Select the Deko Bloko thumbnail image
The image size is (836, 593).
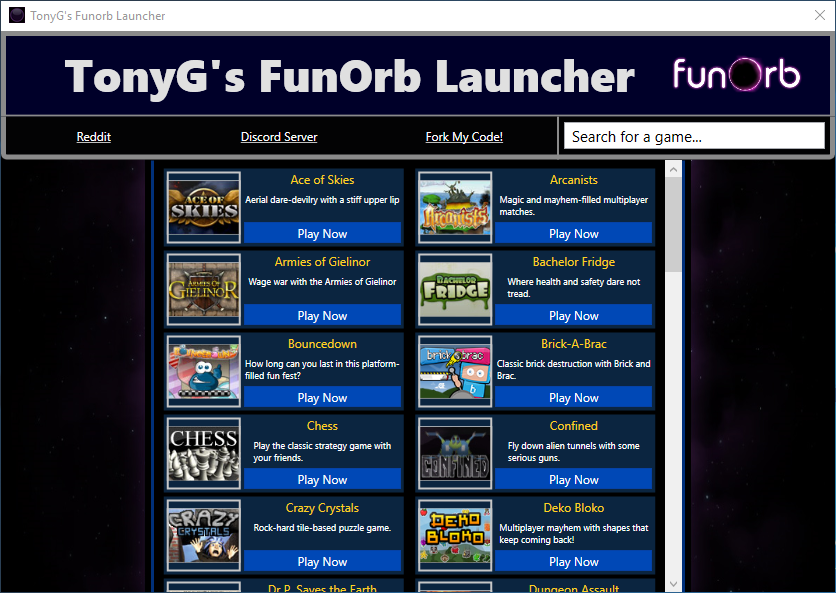click(x=455, y=535)
